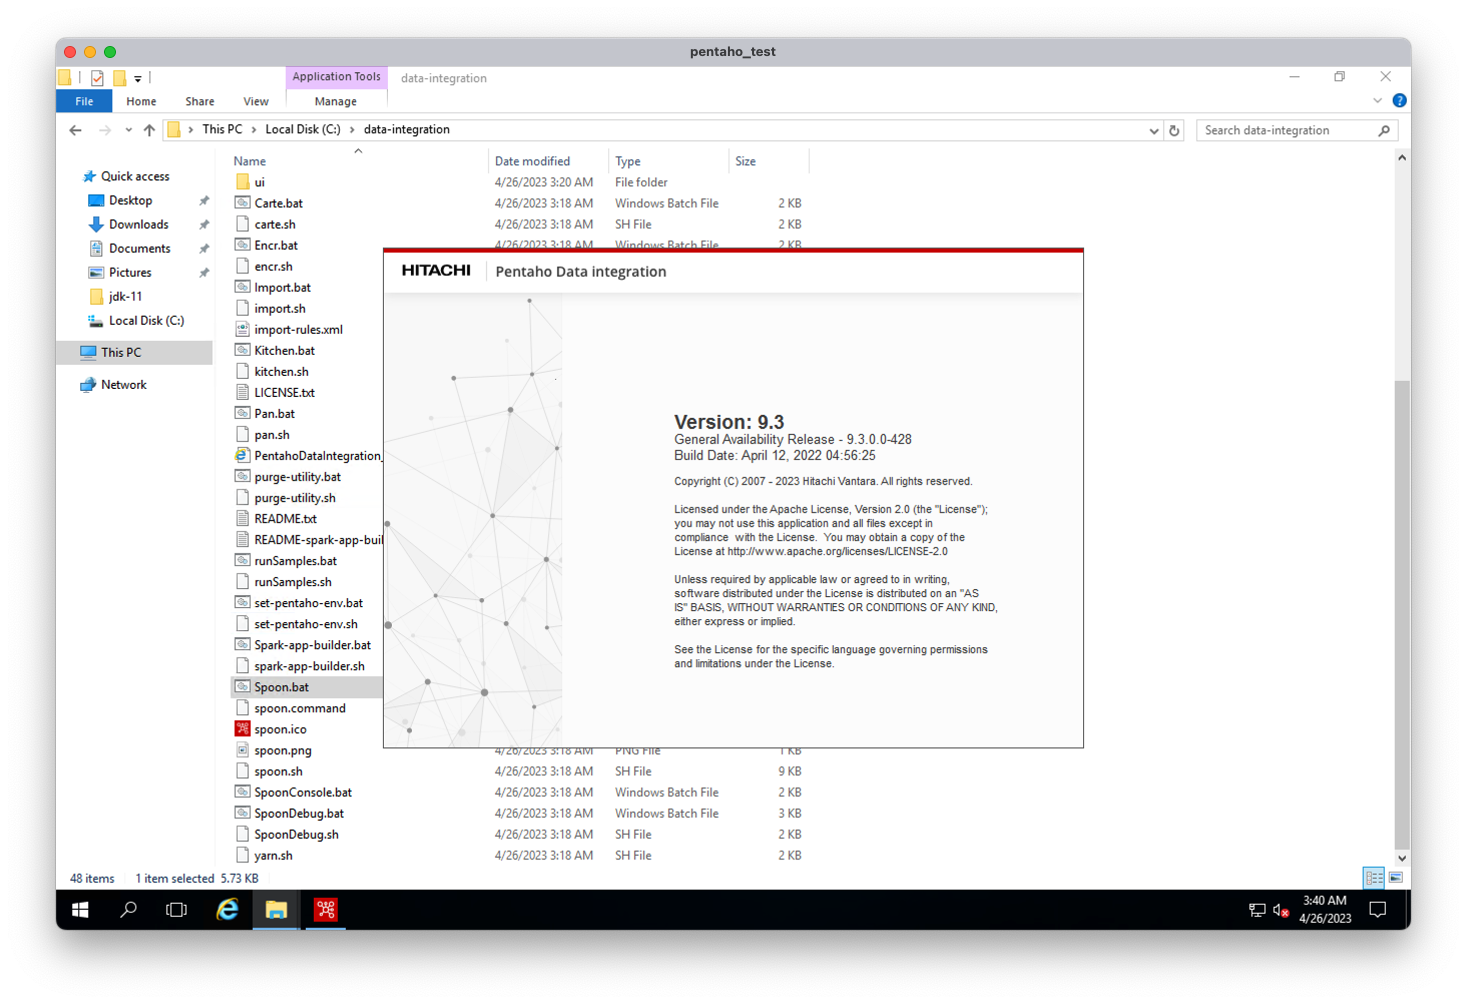Screen dimensions: 1467x1004
Task: Switch to large thumbnails view icon
Action: 1396,878
